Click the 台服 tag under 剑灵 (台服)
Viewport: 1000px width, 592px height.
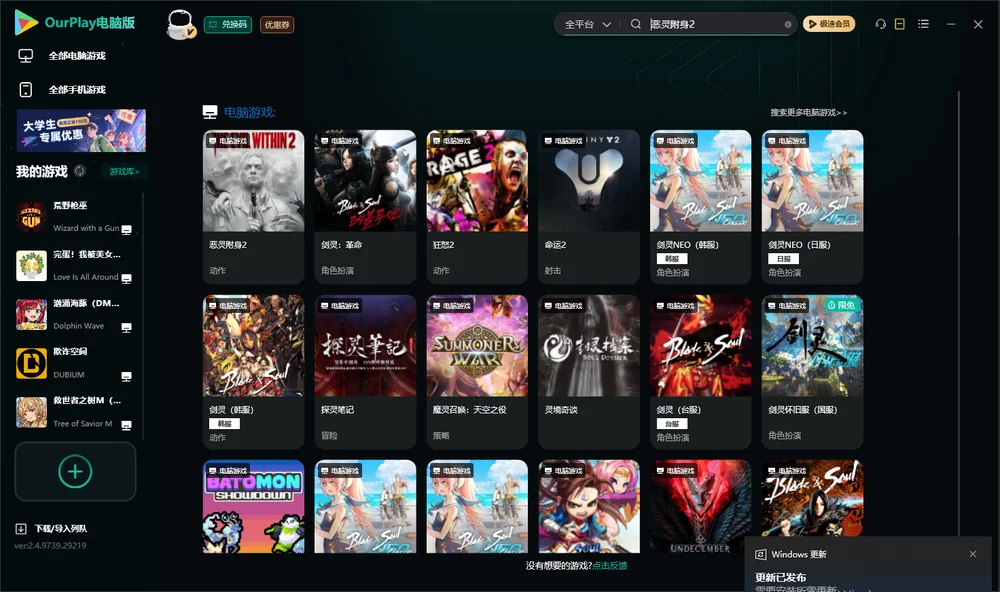tap(672, 424)
